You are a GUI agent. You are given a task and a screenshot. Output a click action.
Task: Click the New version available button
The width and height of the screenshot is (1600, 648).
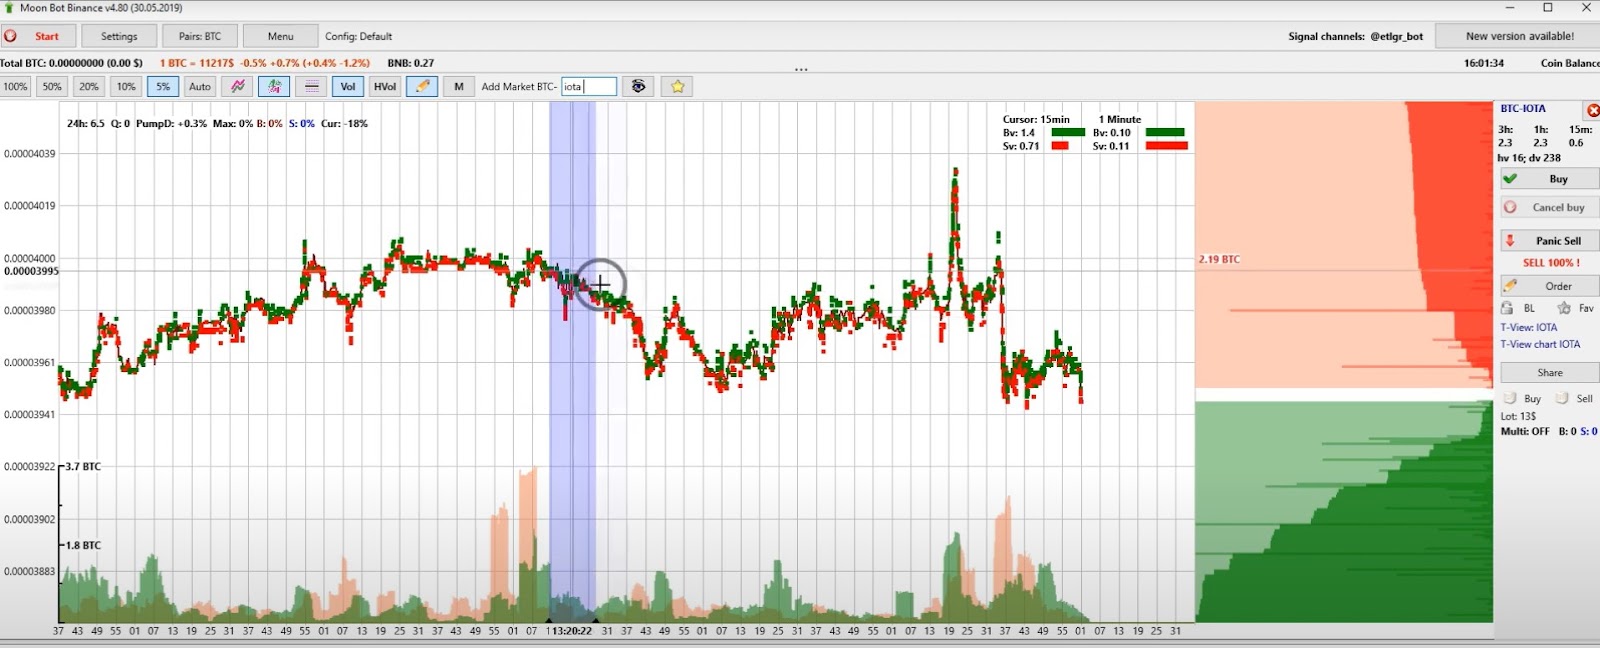tap(1519, 36)
